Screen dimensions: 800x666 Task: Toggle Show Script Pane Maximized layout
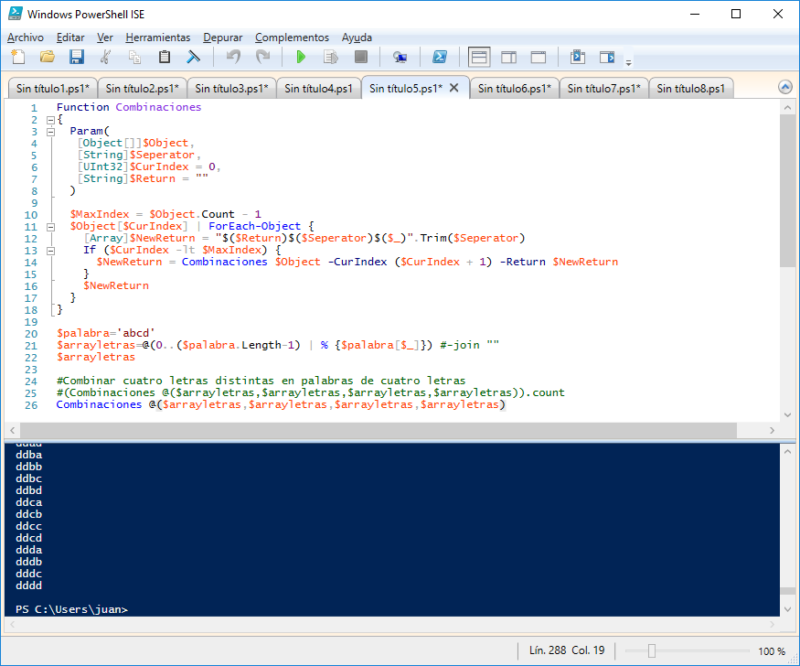click(536, 57)
